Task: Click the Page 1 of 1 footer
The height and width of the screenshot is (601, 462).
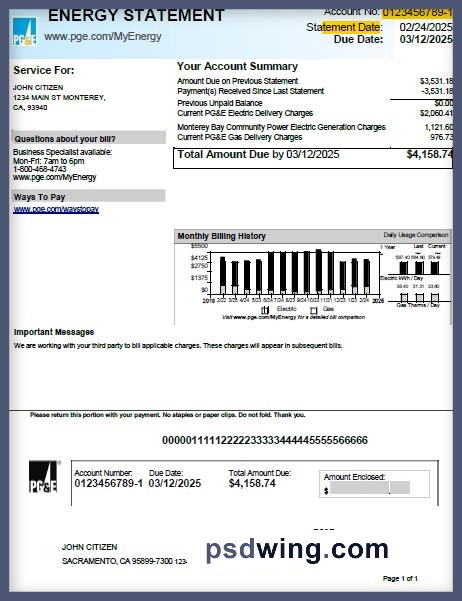Action: [x=400, y=578]
